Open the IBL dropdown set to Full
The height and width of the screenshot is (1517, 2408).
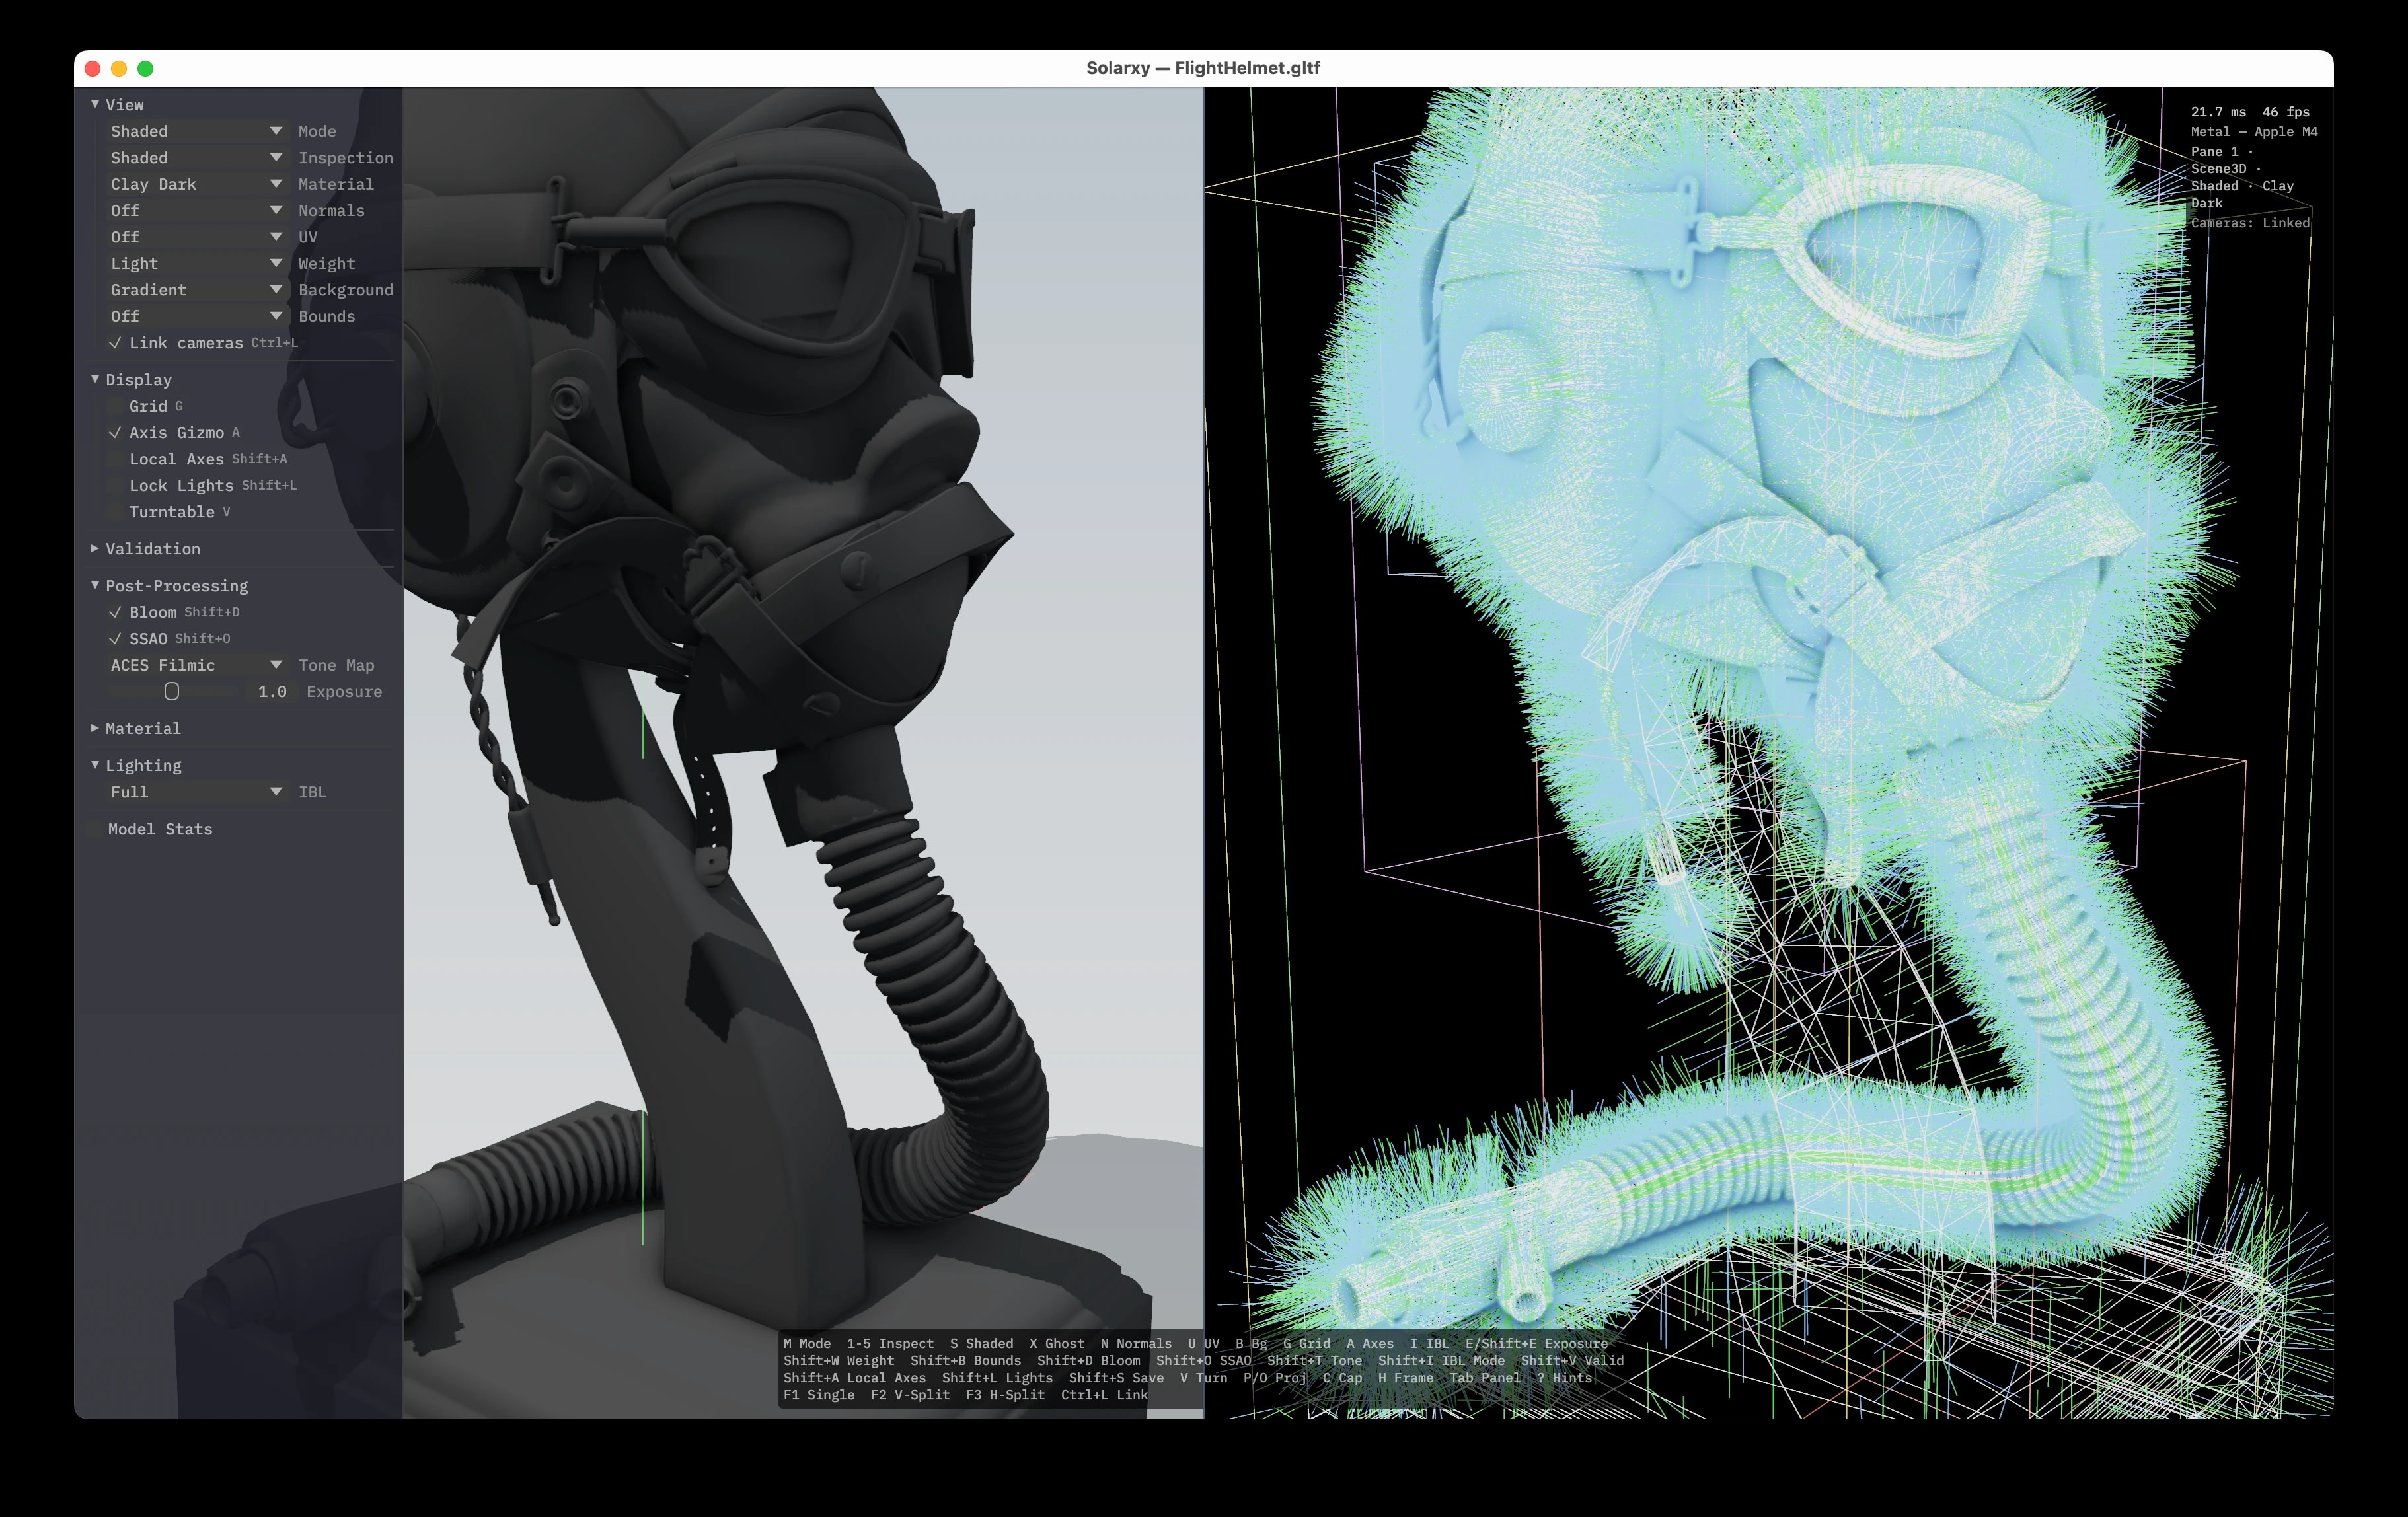197,792
